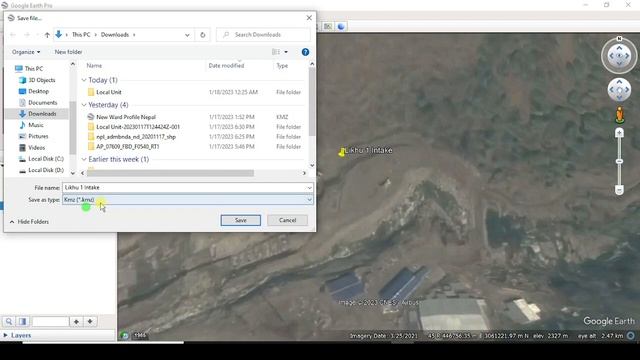Create a New folder
This screenshot has height=360, width=640.
(69, 52)
